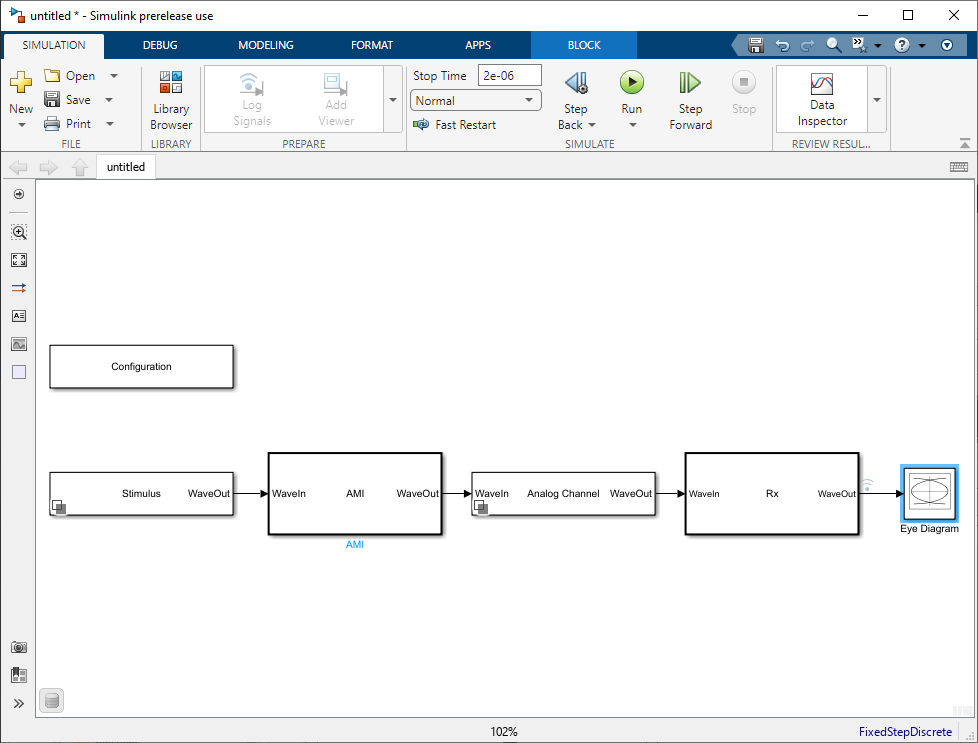The width and height of the screenshot is (978, 743).
Task: Open the quick access toolbar options menu
Action: [947, 45]
